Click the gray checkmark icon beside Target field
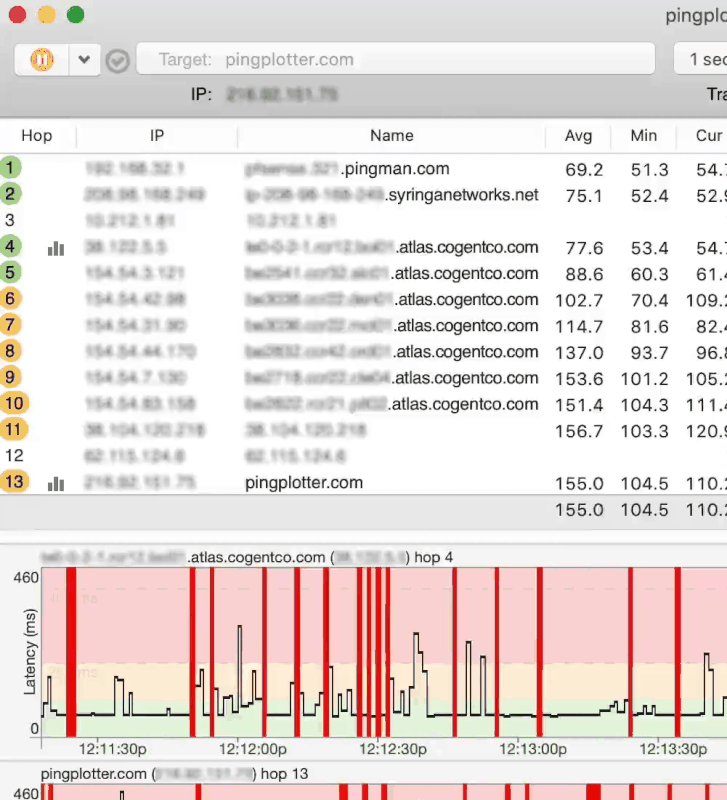 pyautogui.click(x=117, y=61)
